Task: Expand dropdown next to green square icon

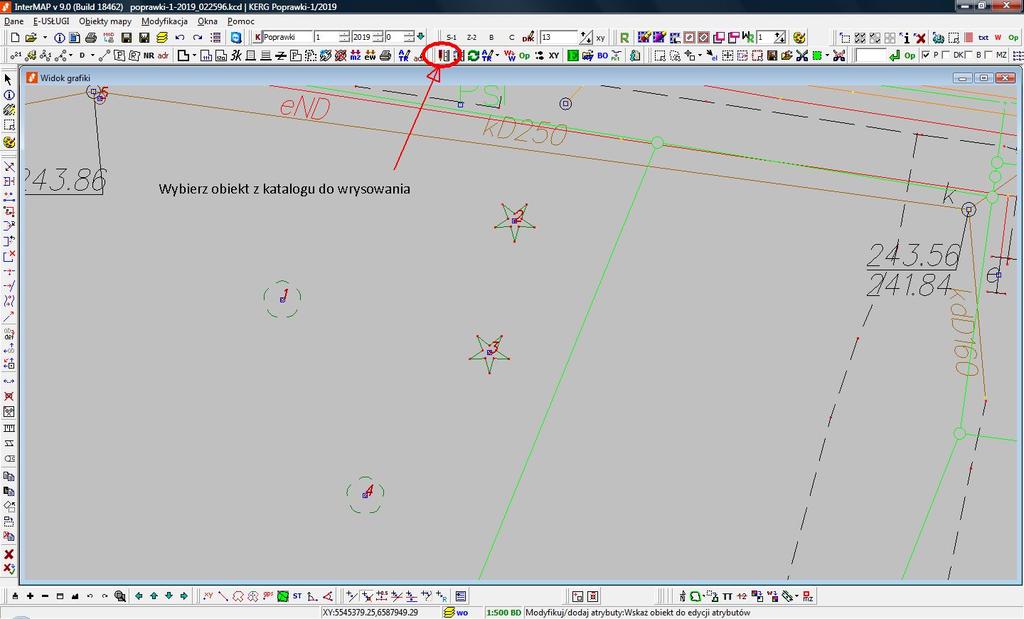Action: tap(827, 56)
